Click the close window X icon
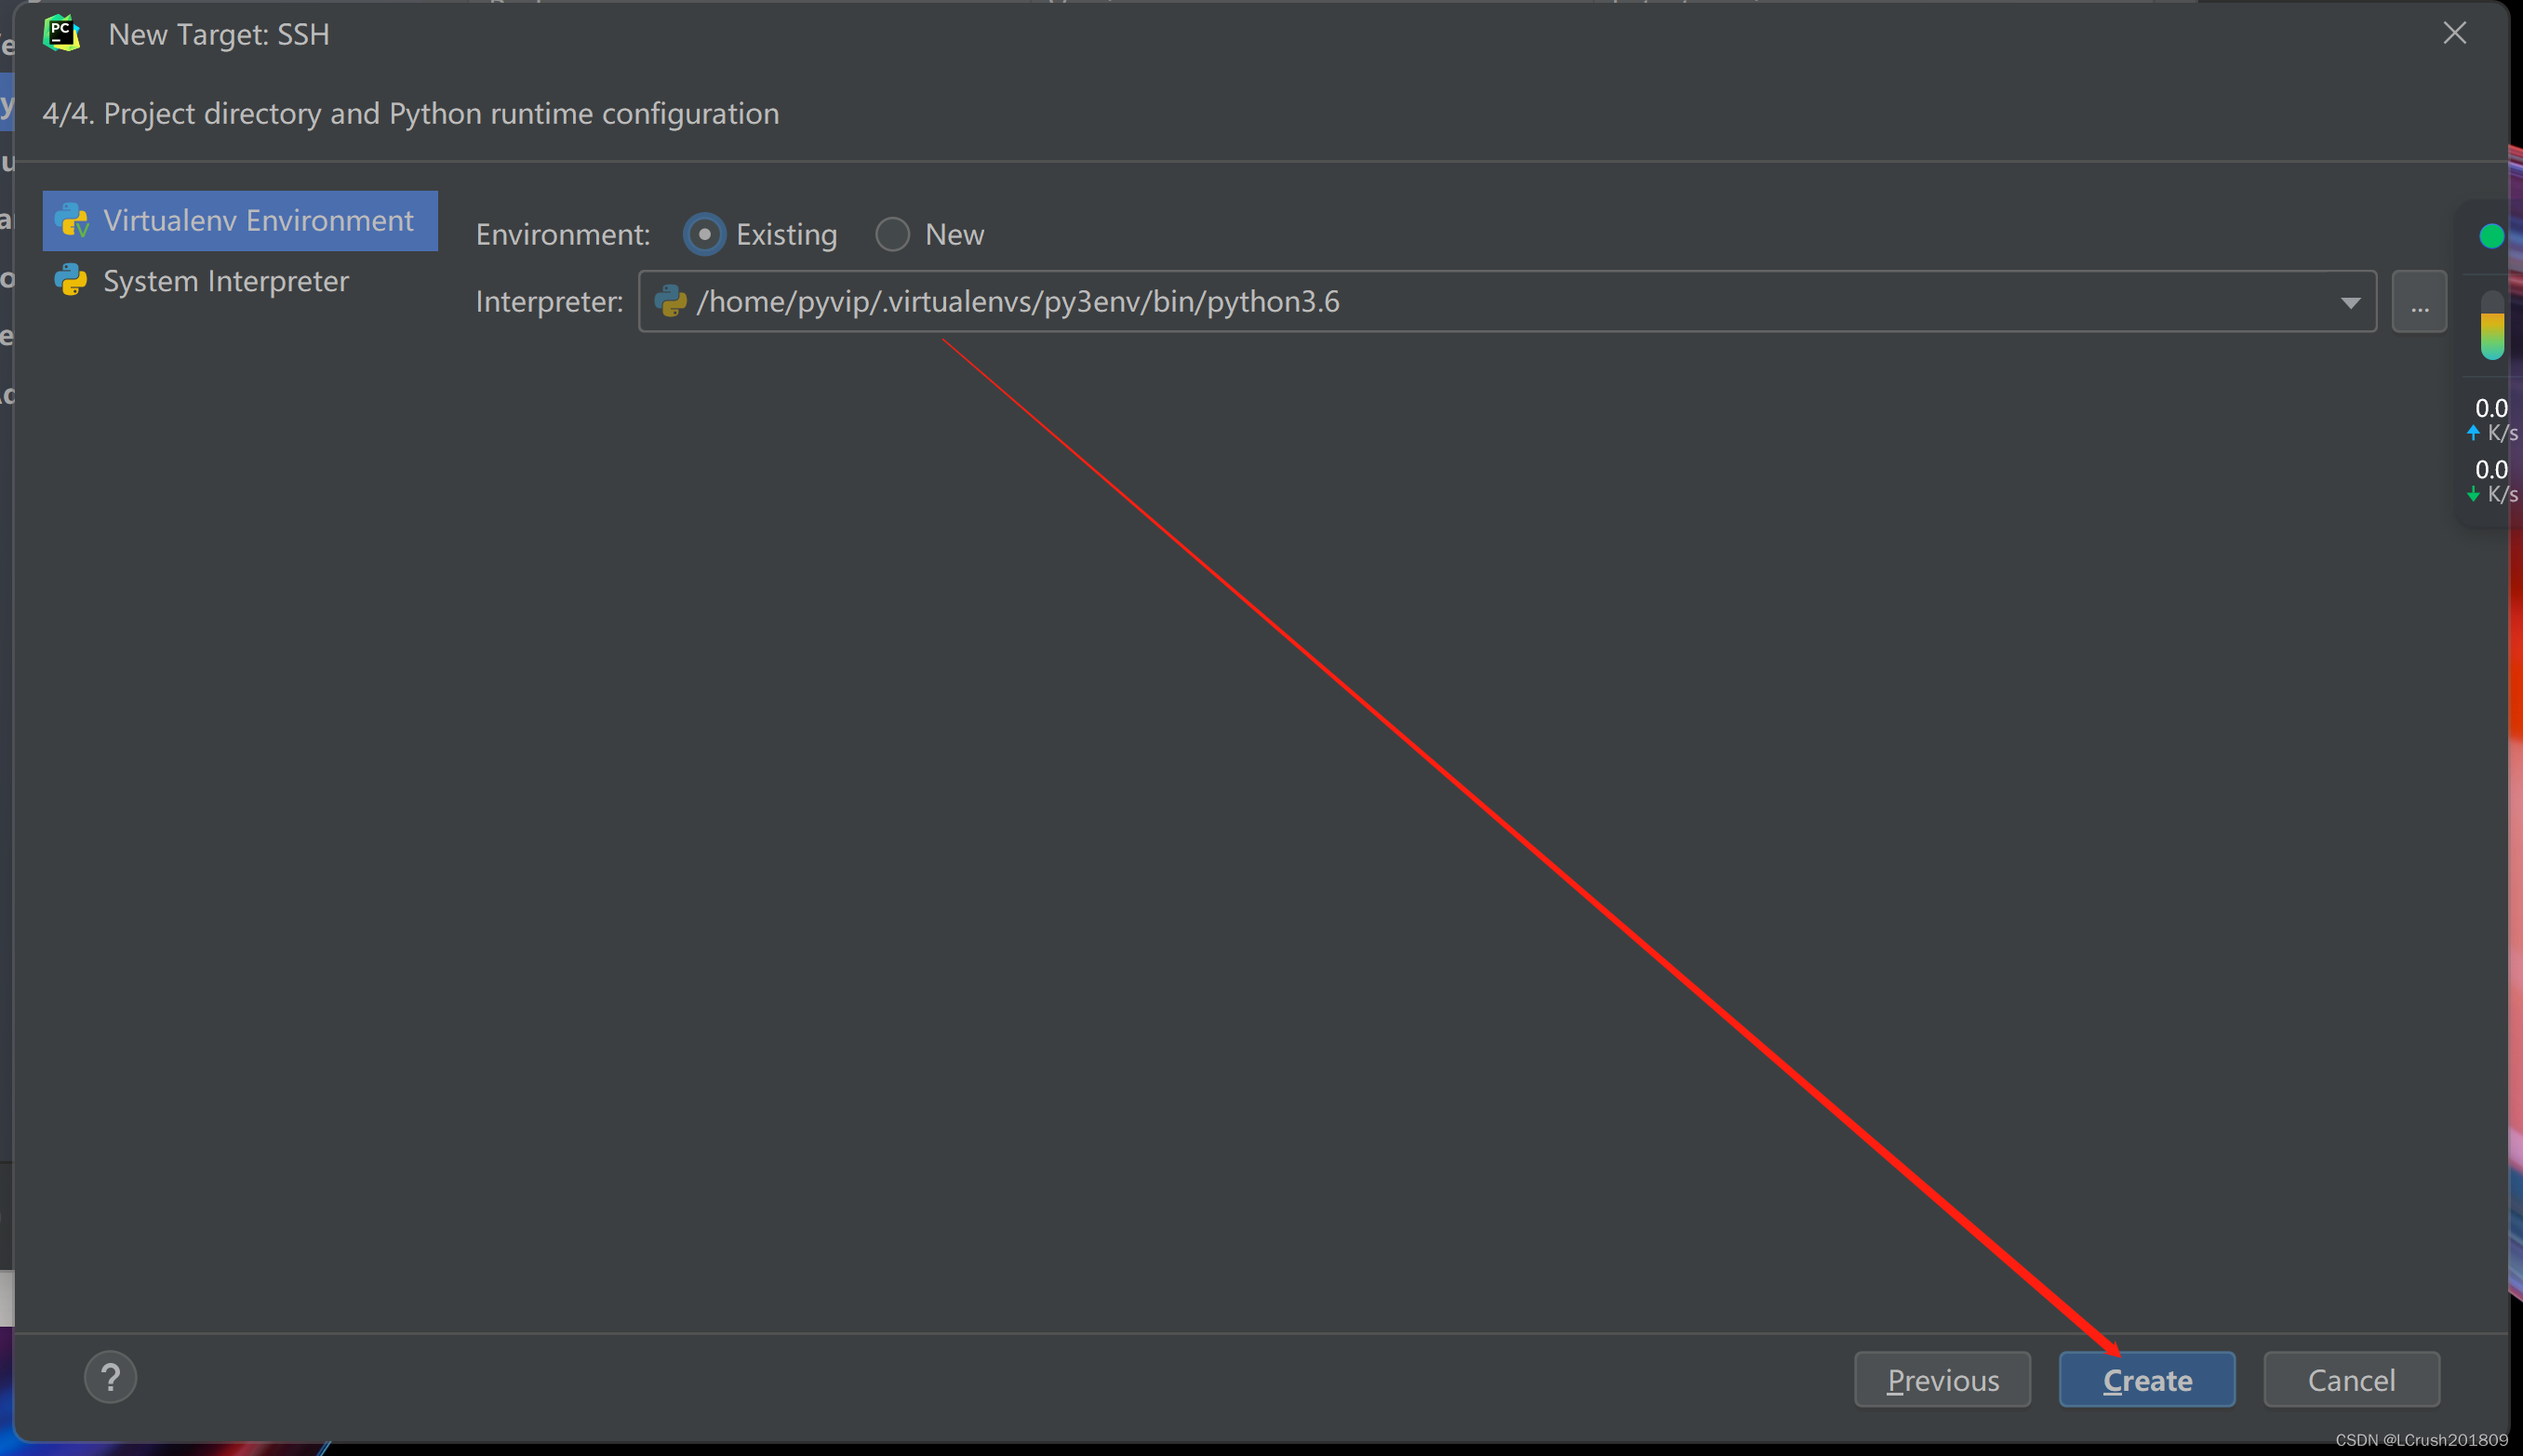 click(2455, 33)
